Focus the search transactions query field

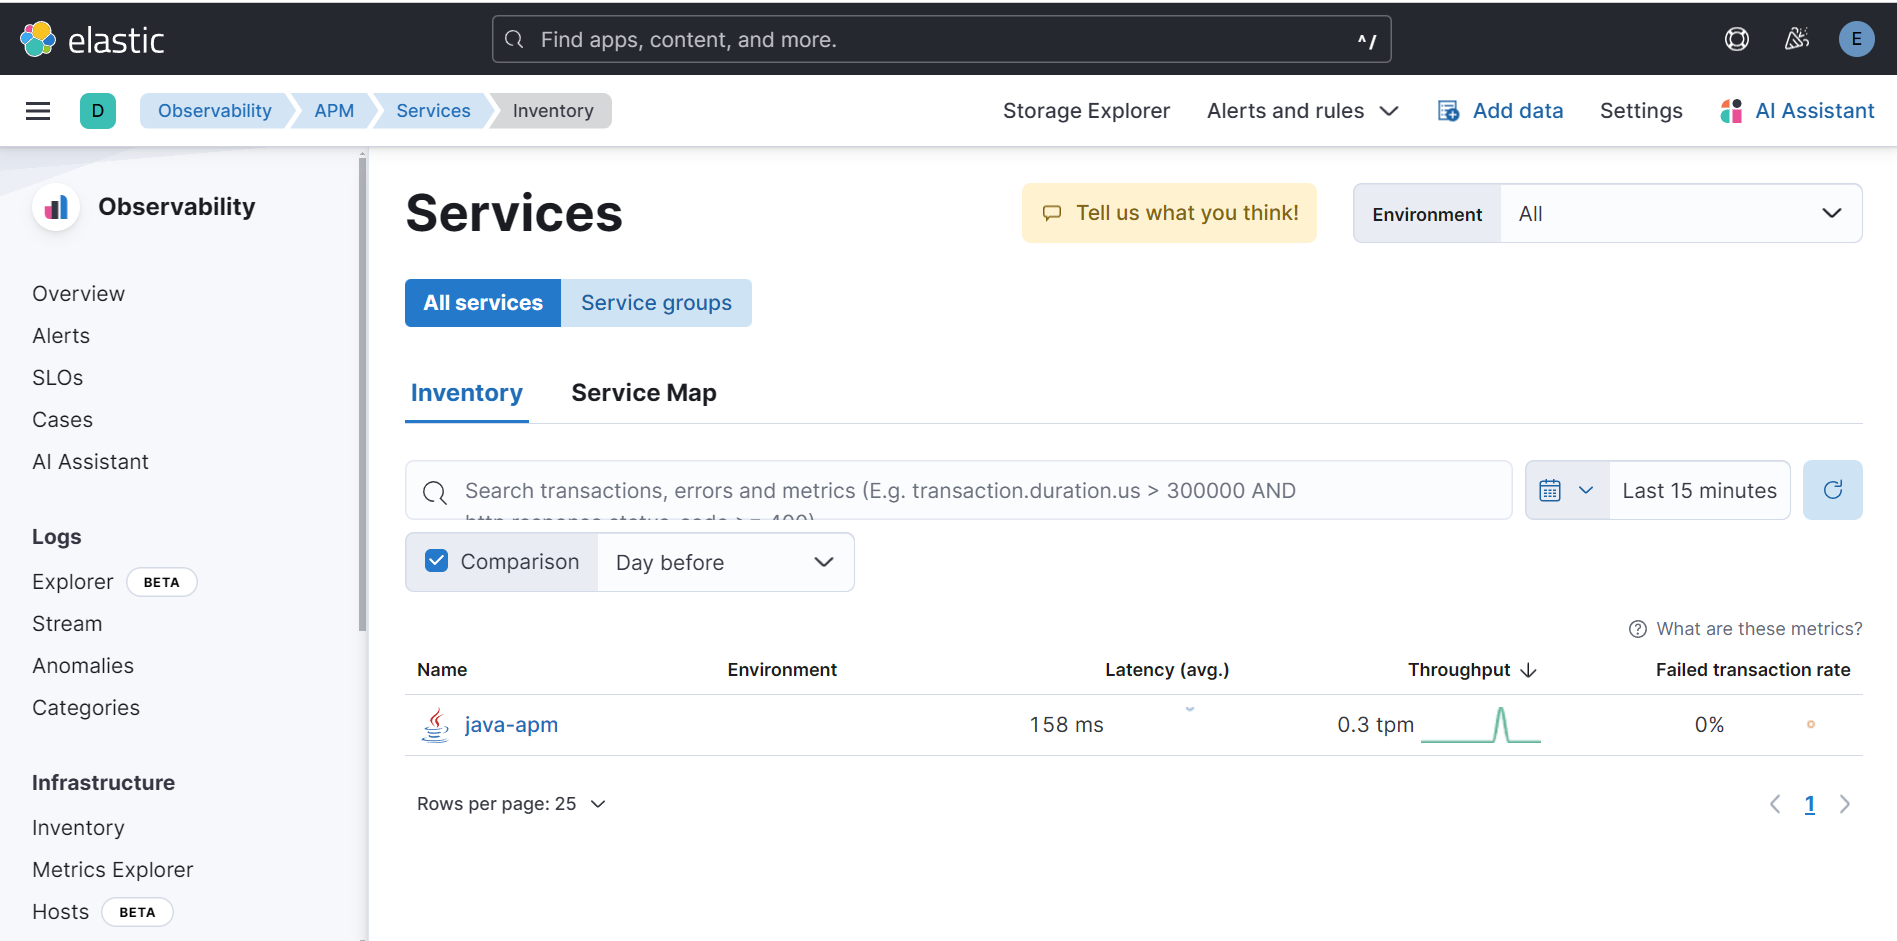pyautogui.click(x=960, y=490)
